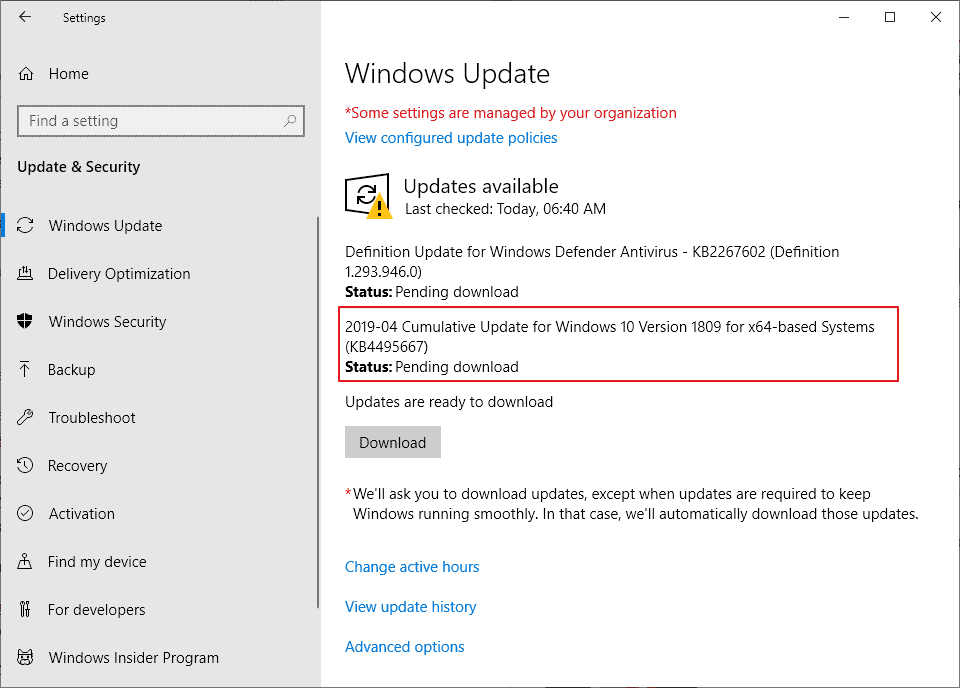Click the search magnifier in Find a setting
This screenshot has height=688, width=960.
[290, 120]
